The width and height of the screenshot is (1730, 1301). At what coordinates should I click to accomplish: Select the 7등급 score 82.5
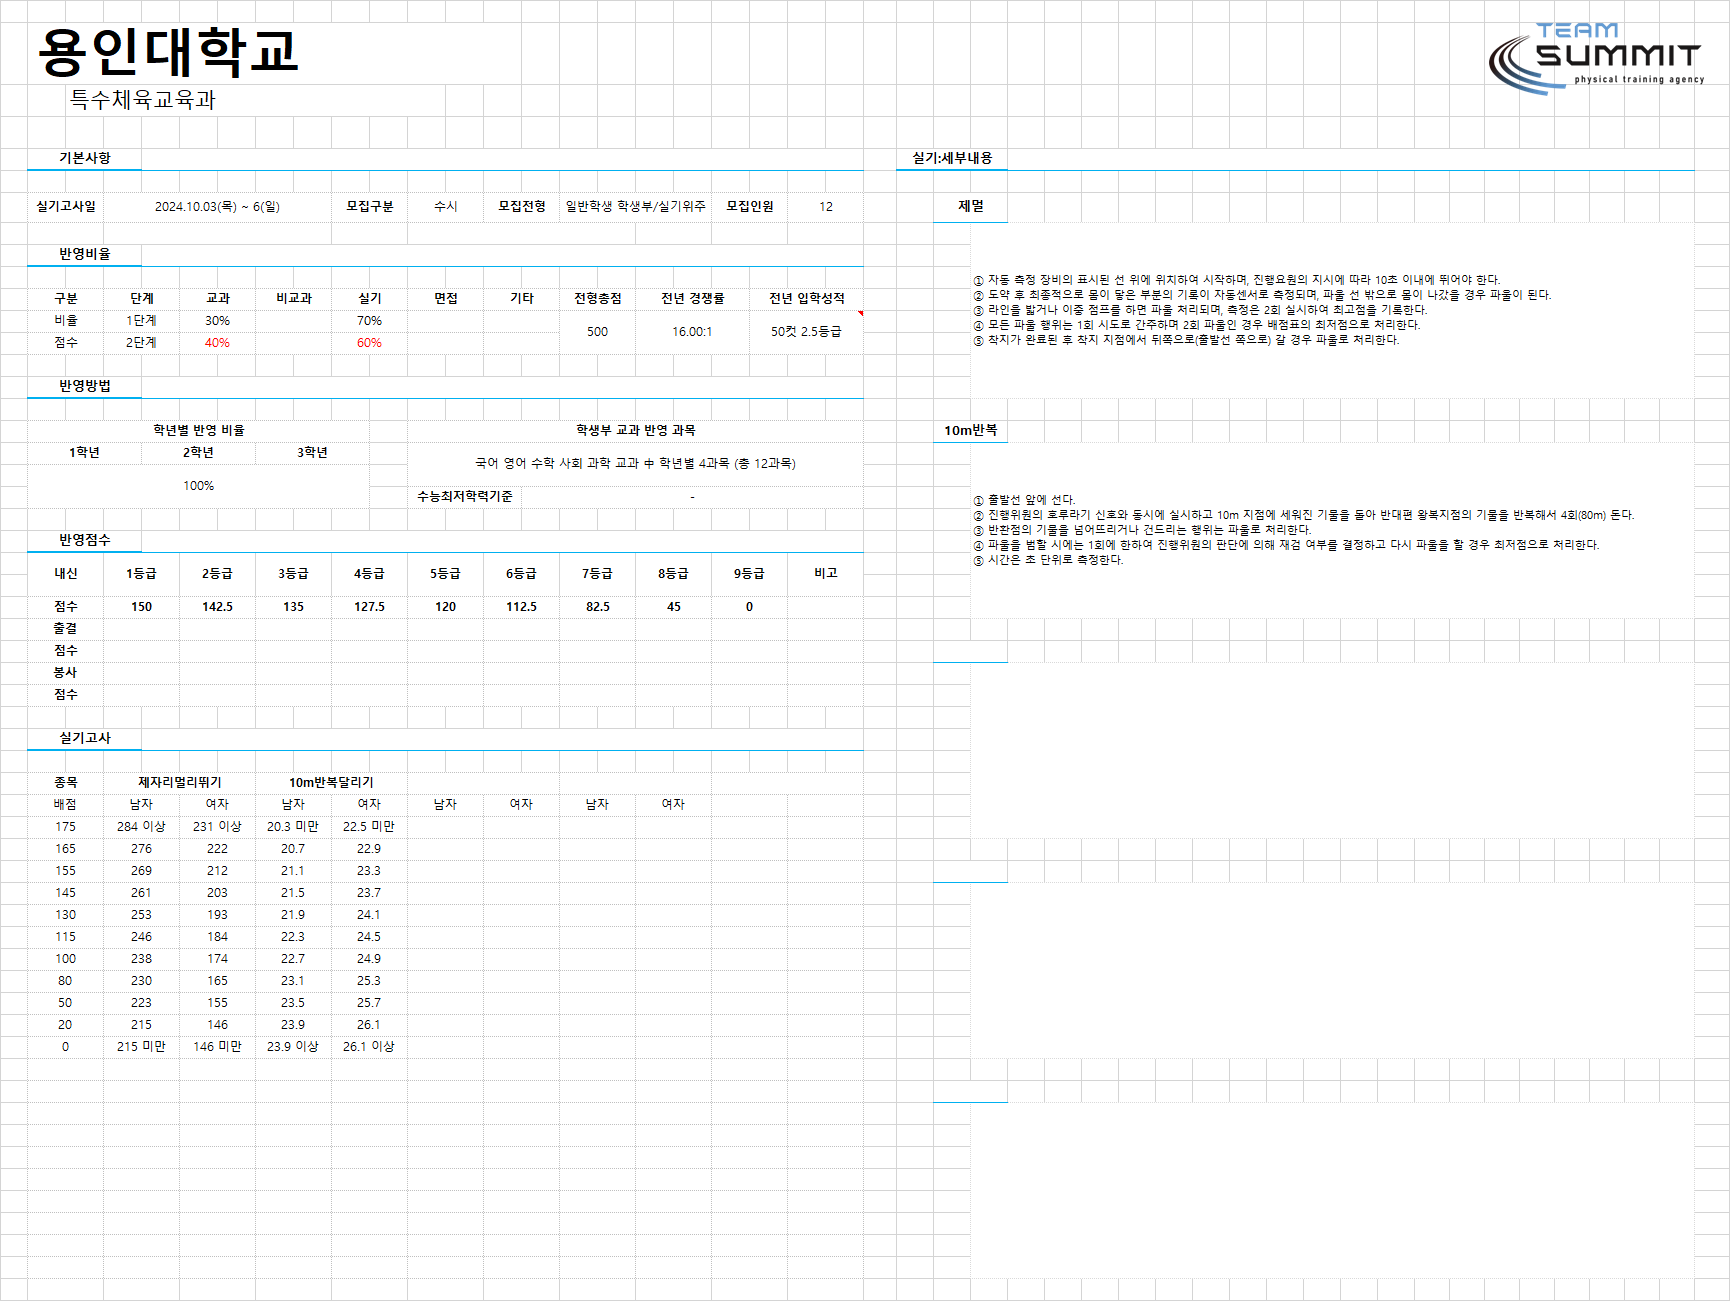click(x=598, y=606)
